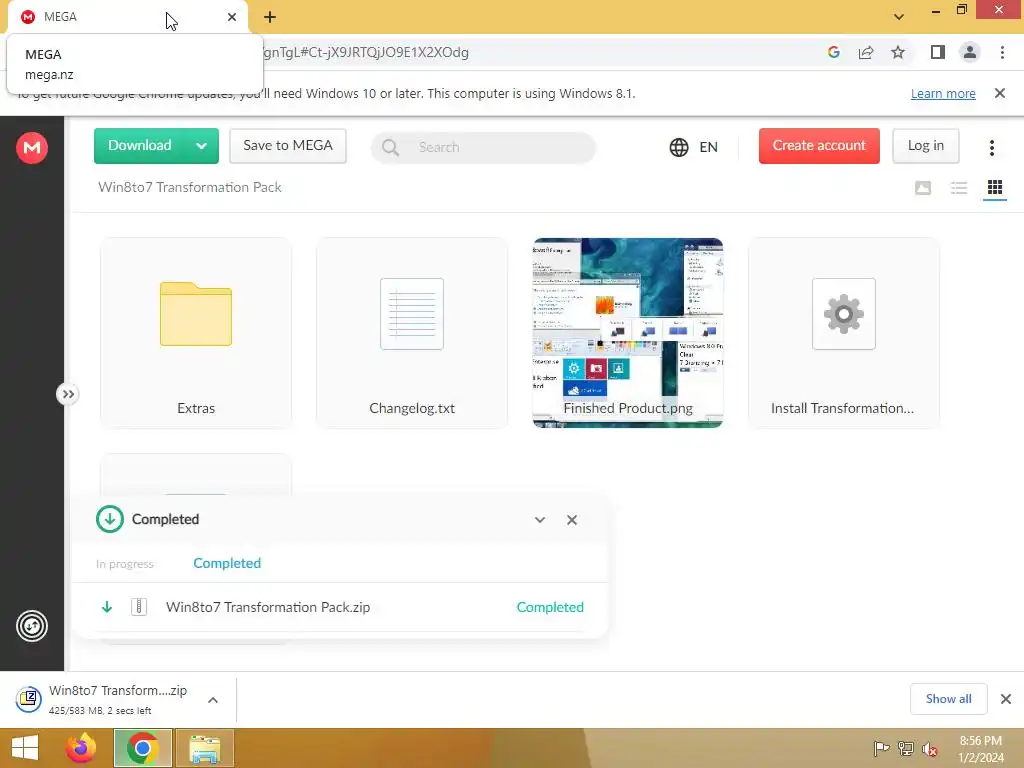
Task: Bookmark this page with star icon
Action: 898,52
